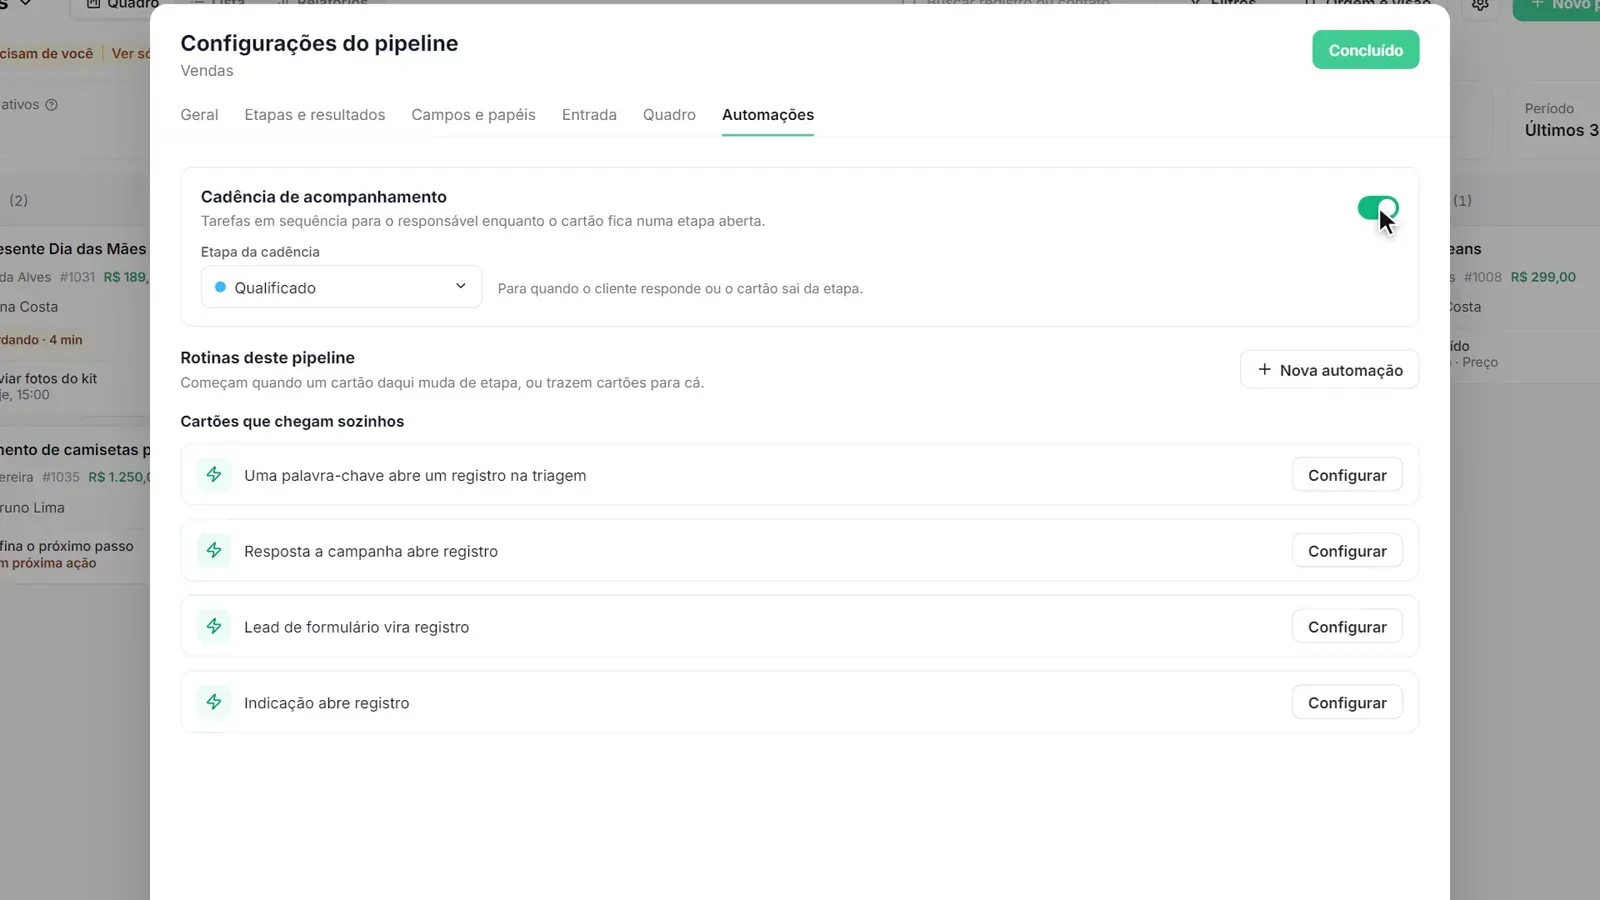Click 'Uma palavra-chave abre um registro na triagem'

point(415,476)
